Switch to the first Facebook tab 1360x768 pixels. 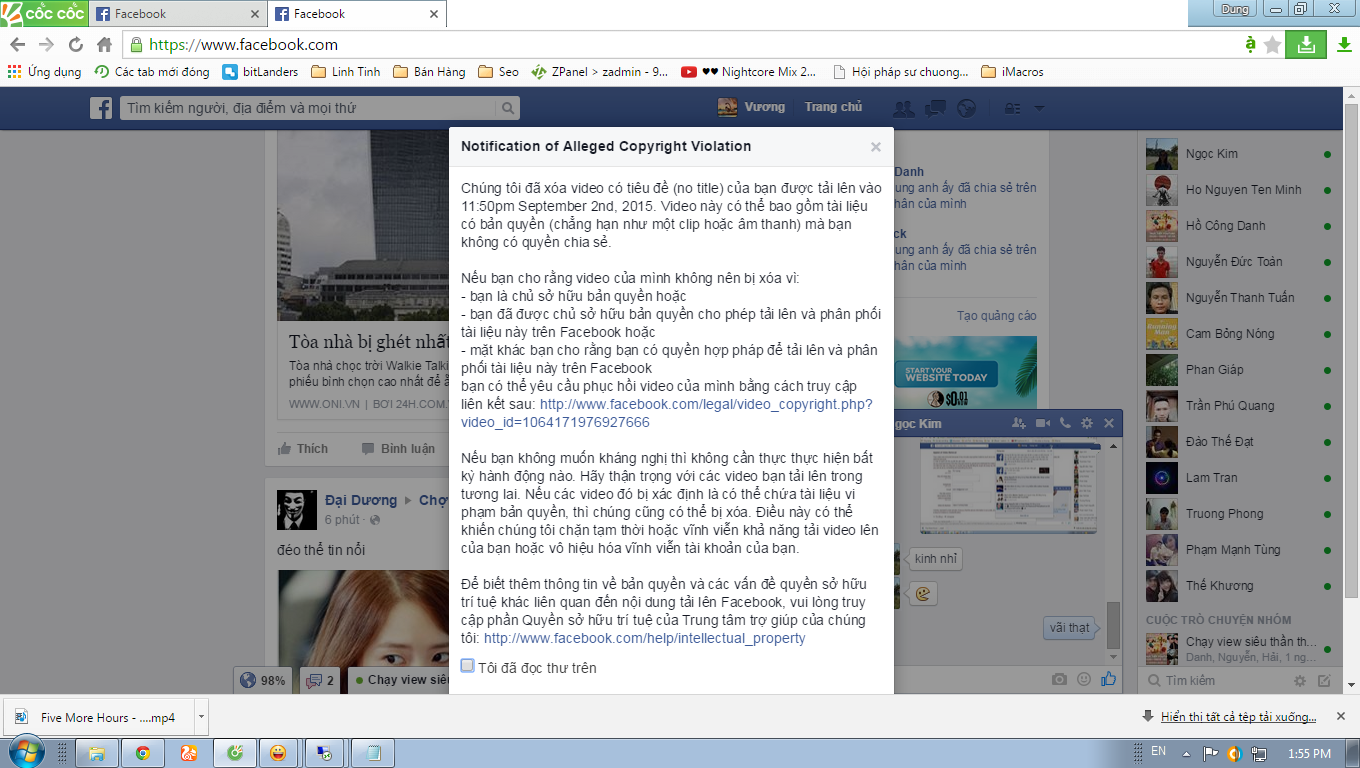(x=178, y=14)
